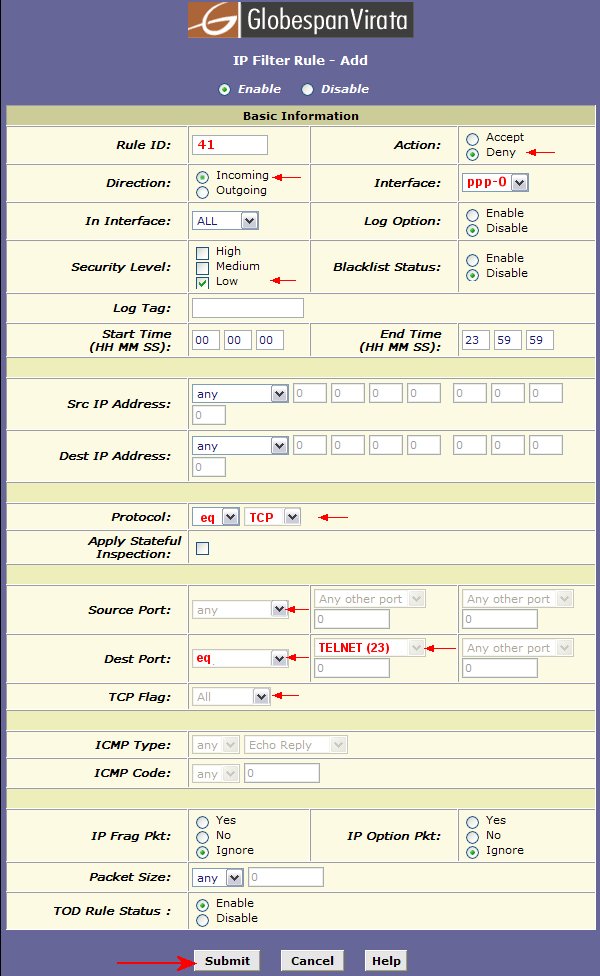Set Direction to Incoming

pos(202,177)
